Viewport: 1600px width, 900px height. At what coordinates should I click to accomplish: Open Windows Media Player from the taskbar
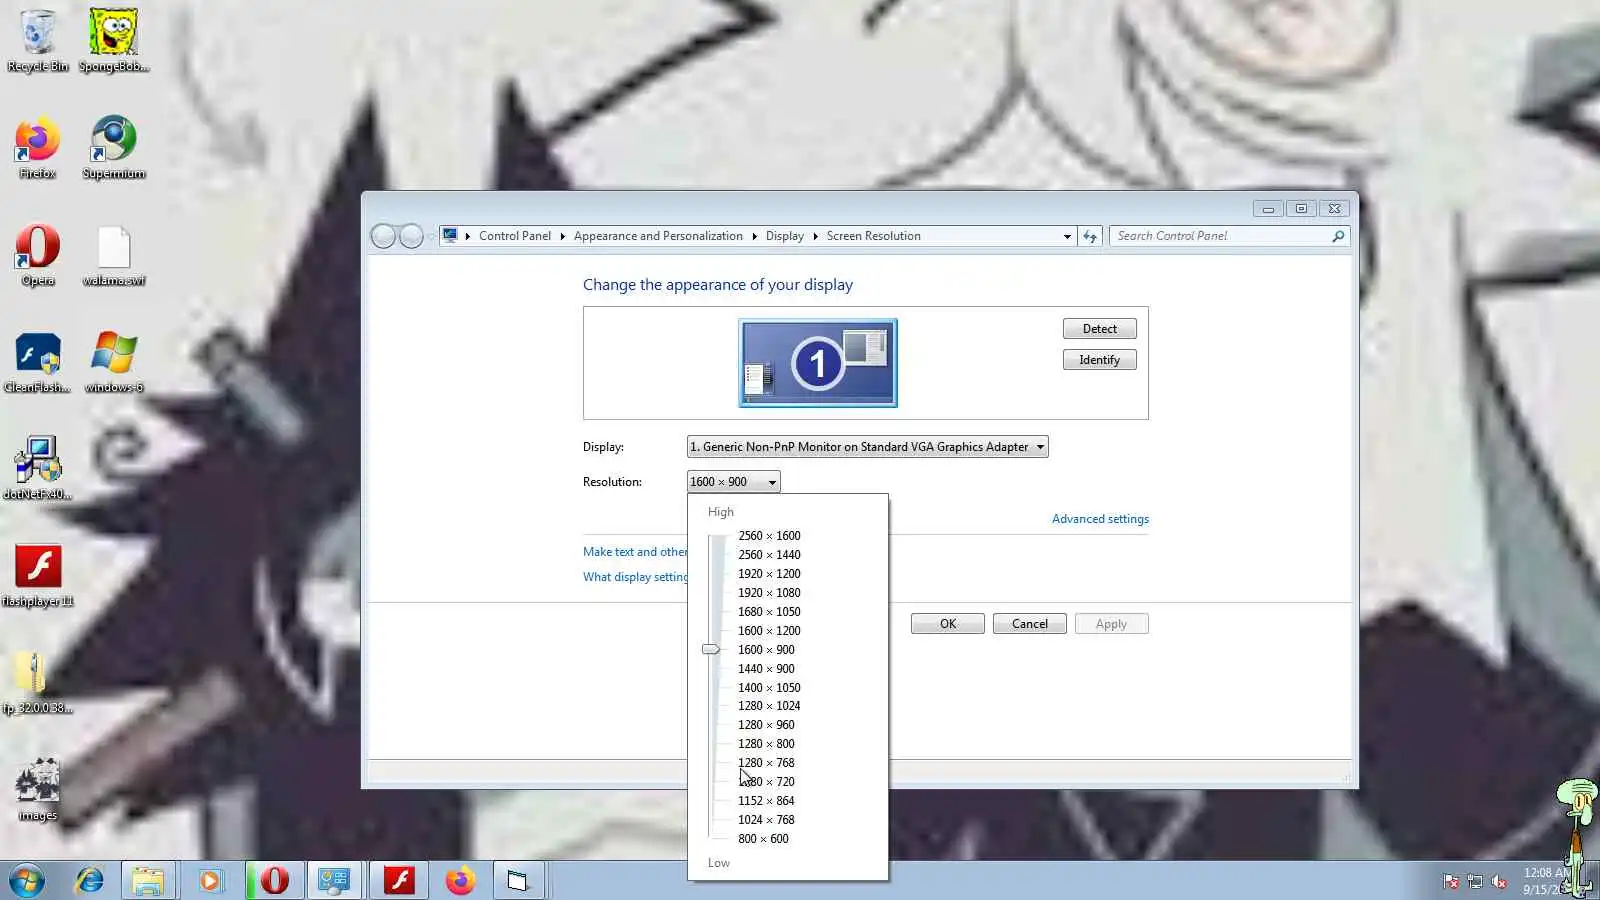point(210,881)
